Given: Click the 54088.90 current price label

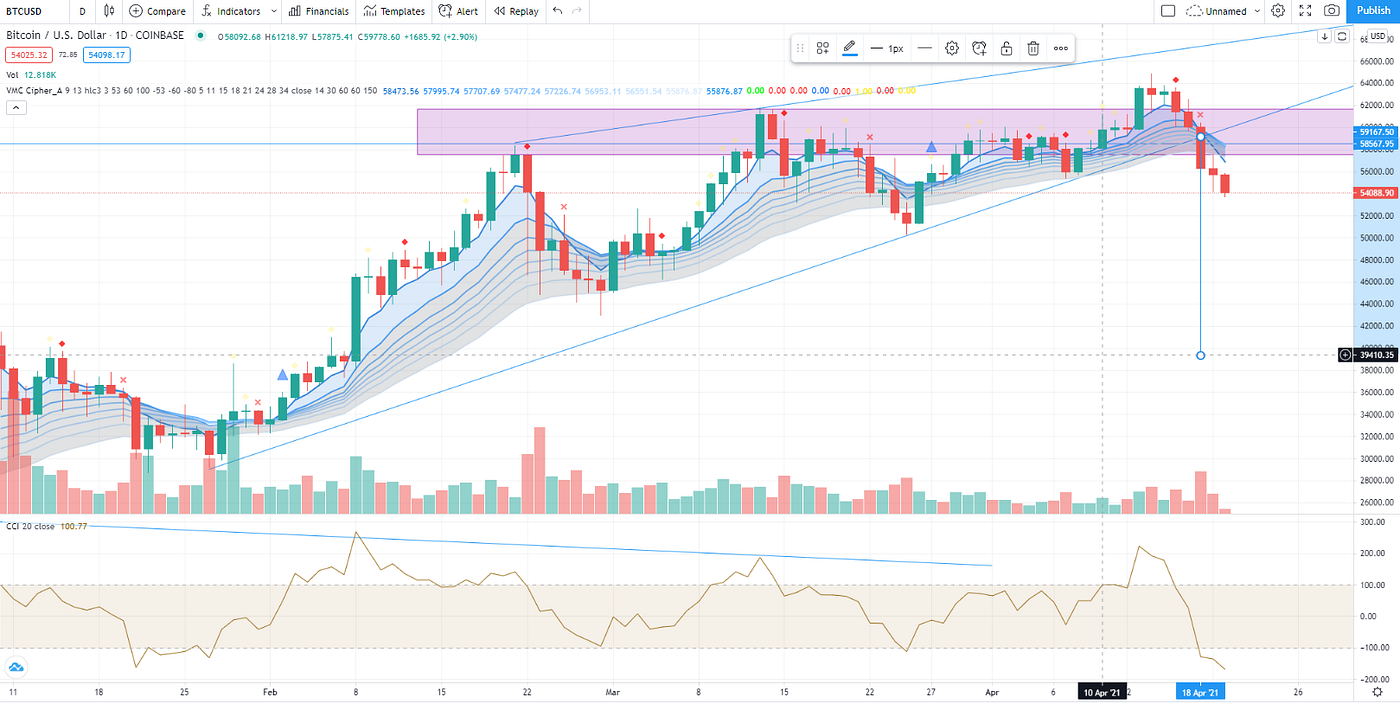Looking at the screenshot, I should click(x=1376, y=192).
